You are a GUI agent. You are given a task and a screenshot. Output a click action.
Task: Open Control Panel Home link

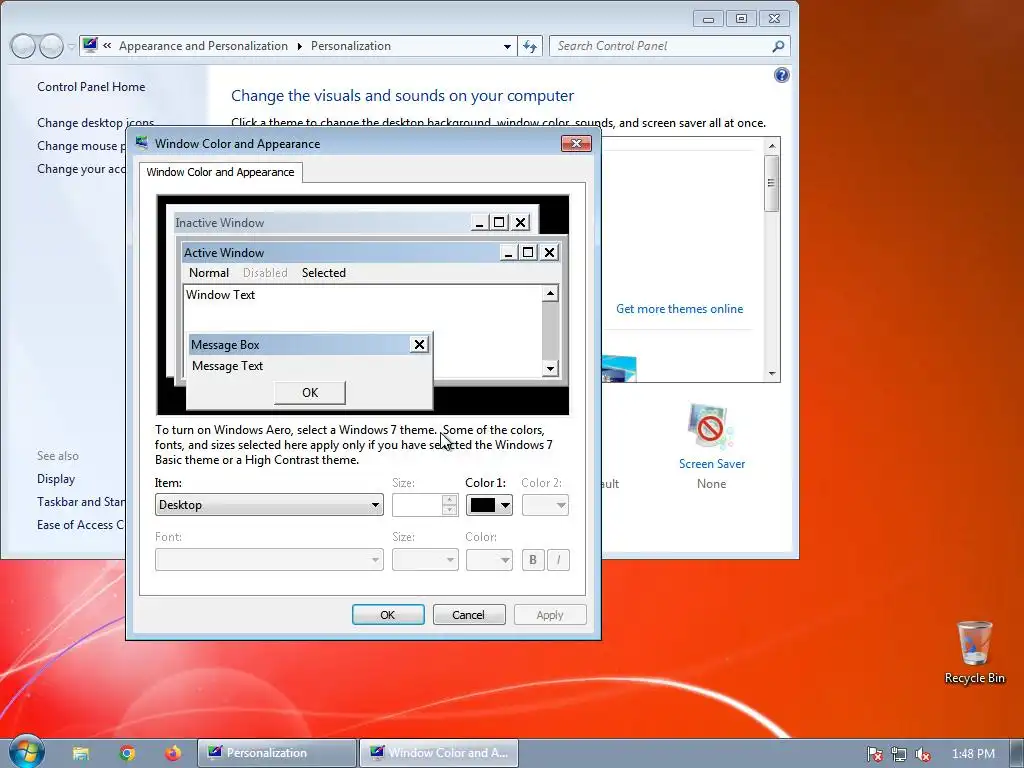click(91, 87)
